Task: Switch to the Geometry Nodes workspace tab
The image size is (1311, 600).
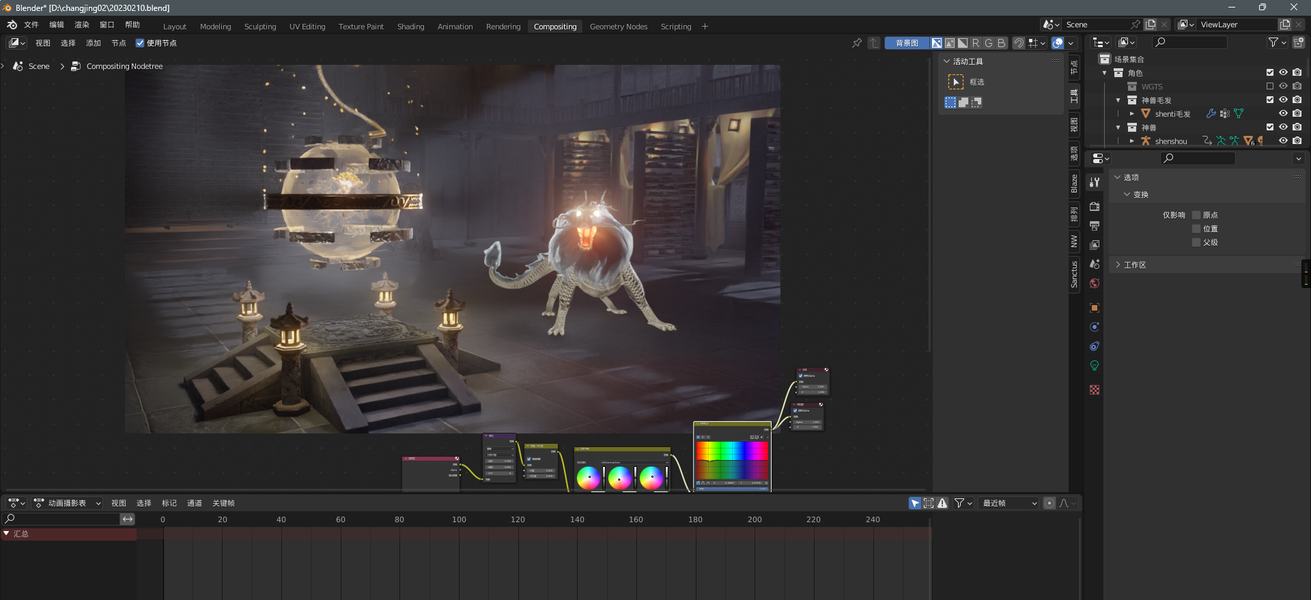Action: click(x=618, y=27)
